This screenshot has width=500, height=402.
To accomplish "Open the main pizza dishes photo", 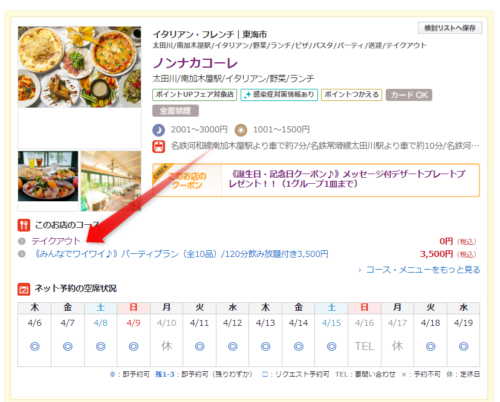I will coord(79,67).
